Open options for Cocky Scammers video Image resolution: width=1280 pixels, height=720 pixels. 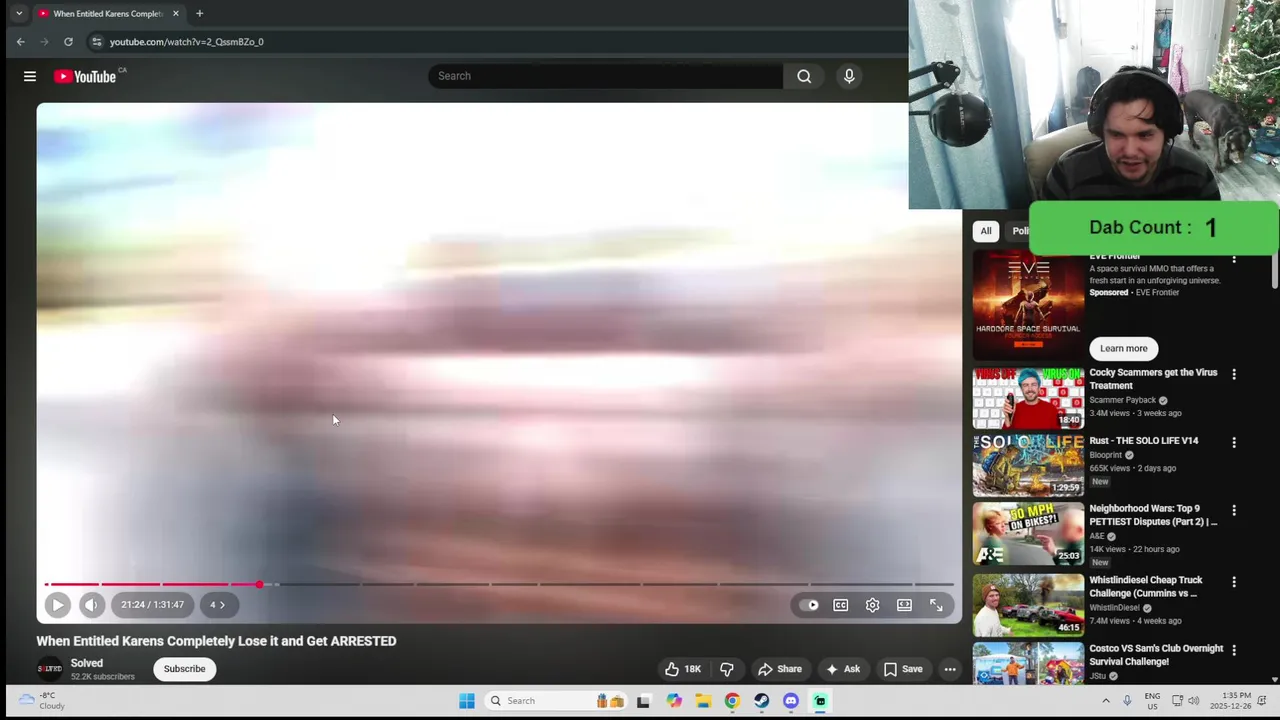[x=1234, y=374]
